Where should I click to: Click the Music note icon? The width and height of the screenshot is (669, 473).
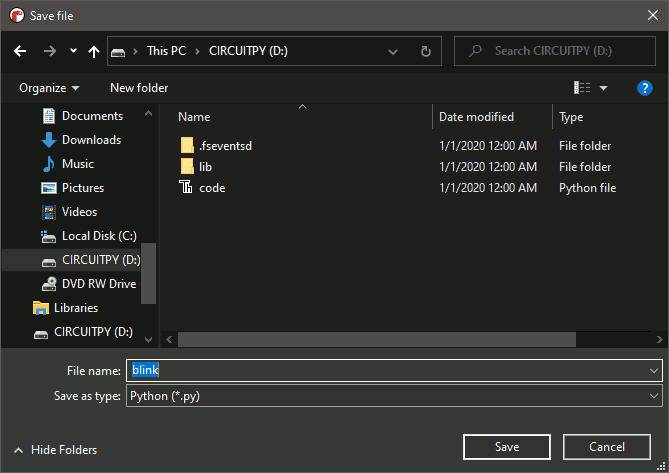[49, 164]
